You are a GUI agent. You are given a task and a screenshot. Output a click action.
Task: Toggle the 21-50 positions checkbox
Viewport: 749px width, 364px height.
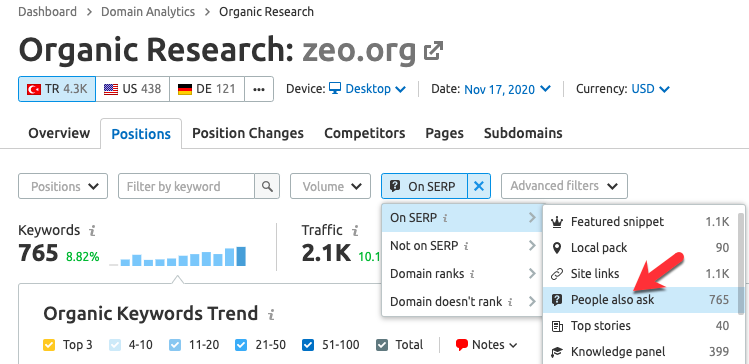click(x=241, y=345)
